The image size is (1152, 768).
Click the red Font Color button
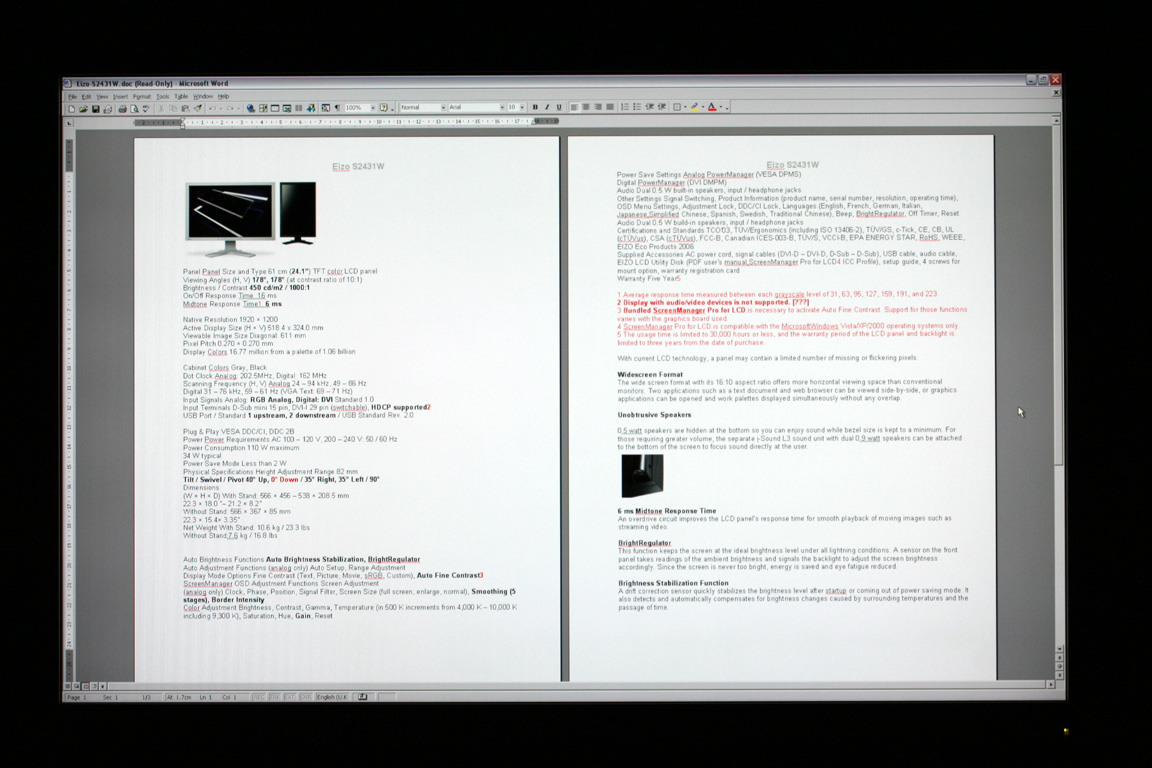(x=712, y=107)
